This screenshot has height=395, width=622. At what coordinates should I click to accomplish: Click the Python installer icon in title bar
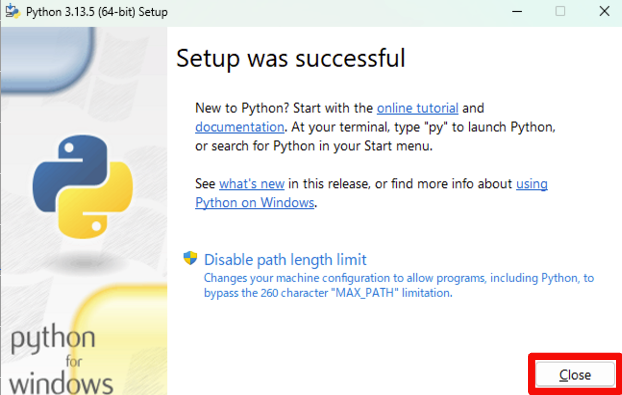tap(12, 12)
